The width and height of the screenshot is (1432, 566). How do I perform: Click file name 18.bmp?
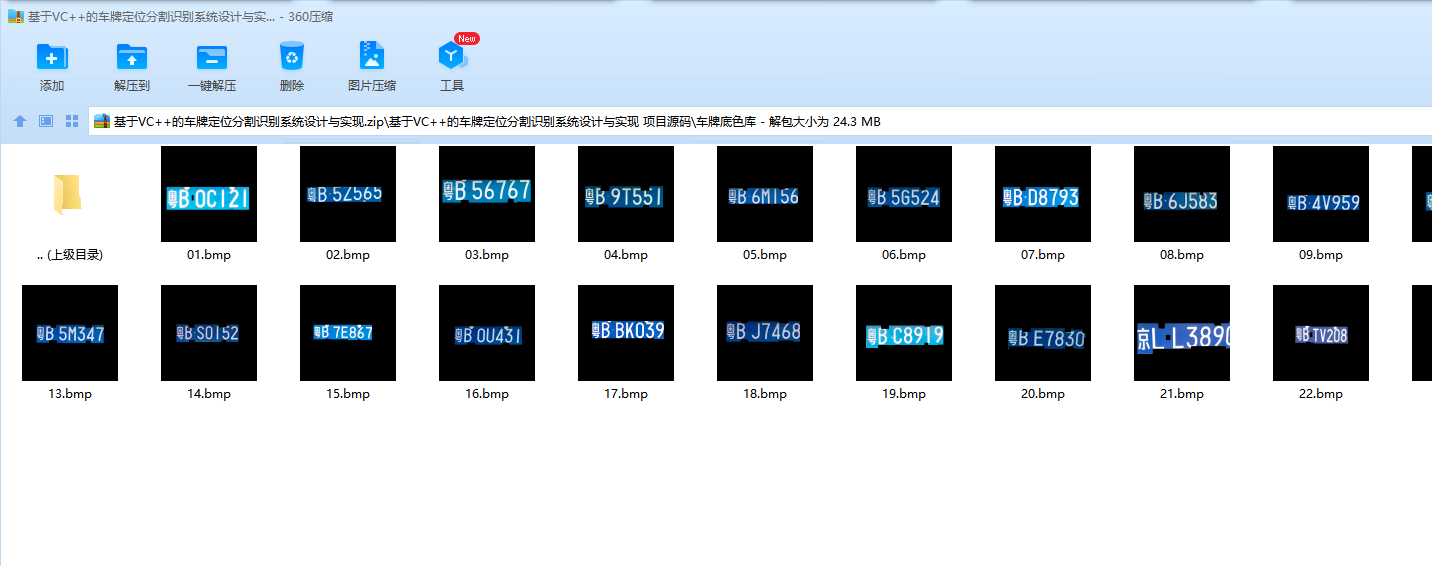click(765, 394)
